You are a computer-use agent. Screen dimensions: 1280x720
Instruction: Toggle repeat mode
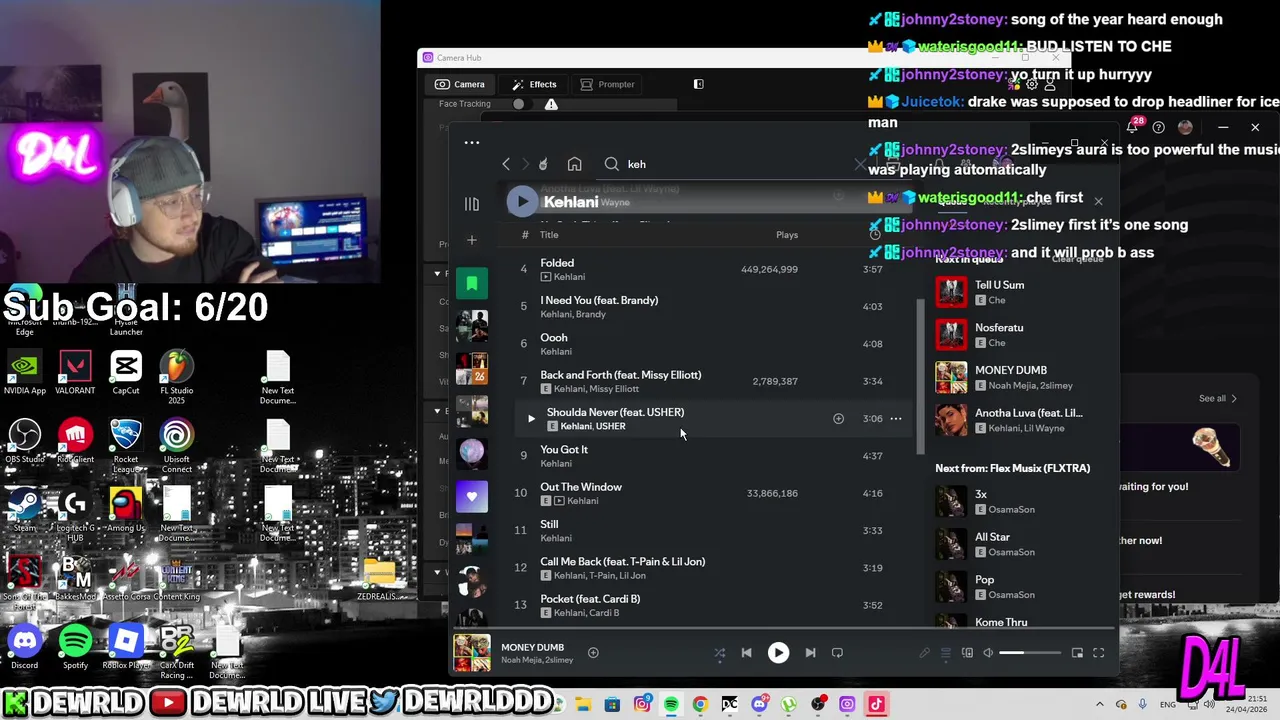[x=837, y=653]
